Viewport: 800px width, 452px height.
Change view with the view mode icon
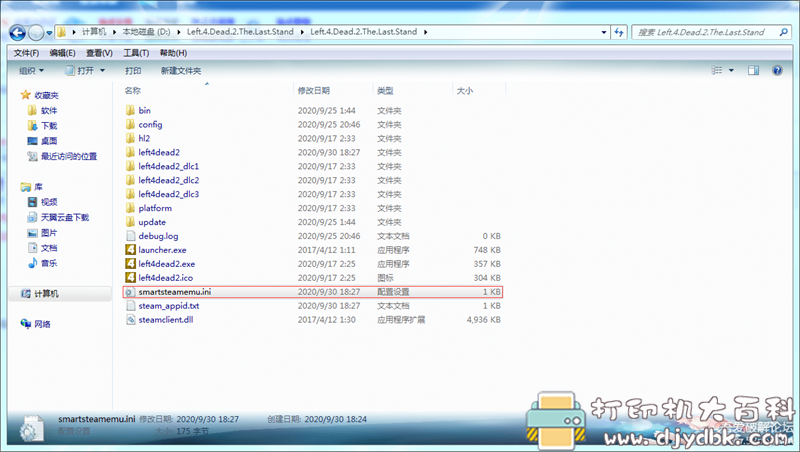point(717,70)
